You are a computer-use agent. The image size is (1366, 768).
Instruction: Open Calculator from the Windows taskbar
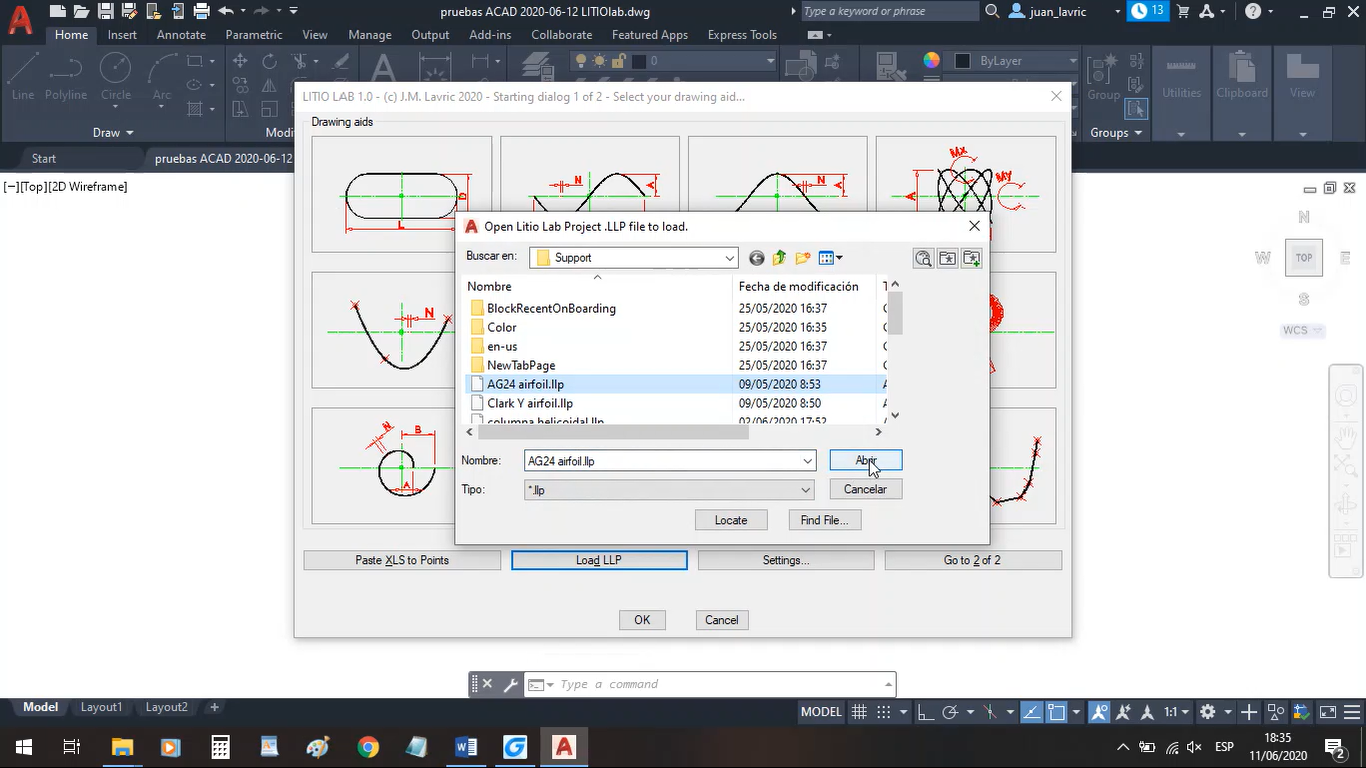tap(221, 747)
